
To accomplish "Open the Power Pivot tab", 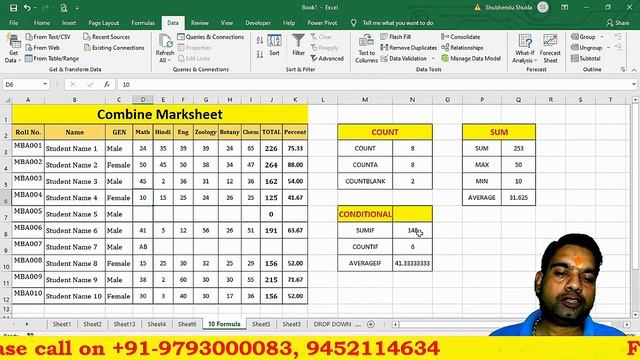I will [322, 23].
